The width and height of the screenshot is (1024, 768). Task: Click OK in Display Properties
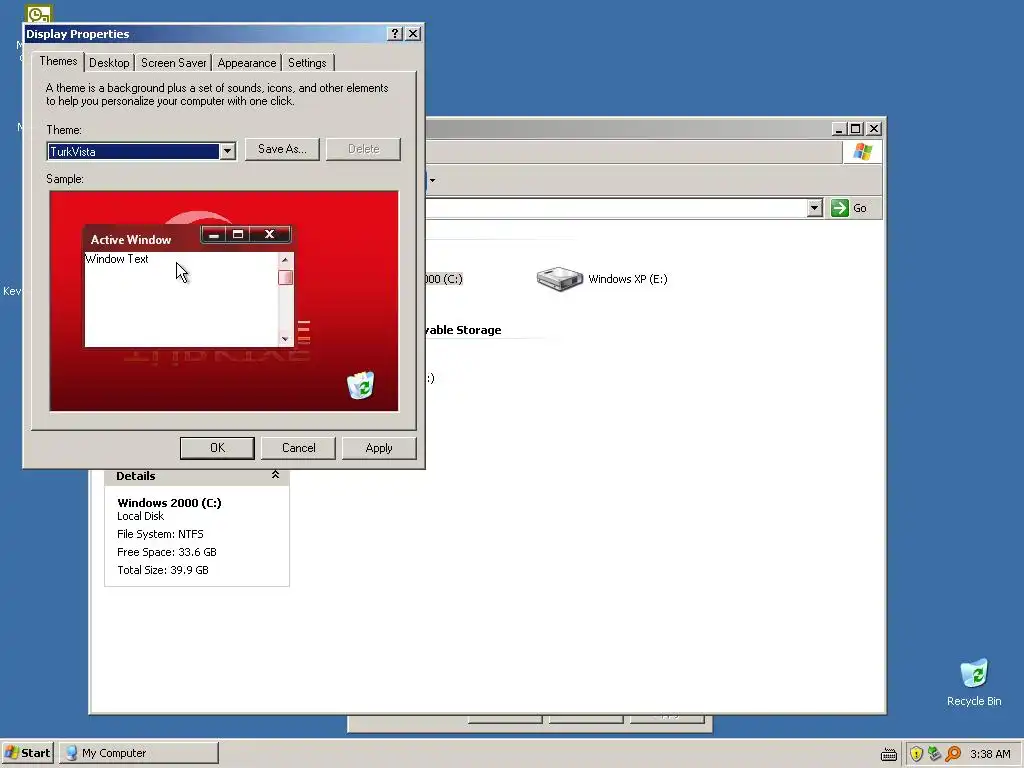tap(217, 448)
